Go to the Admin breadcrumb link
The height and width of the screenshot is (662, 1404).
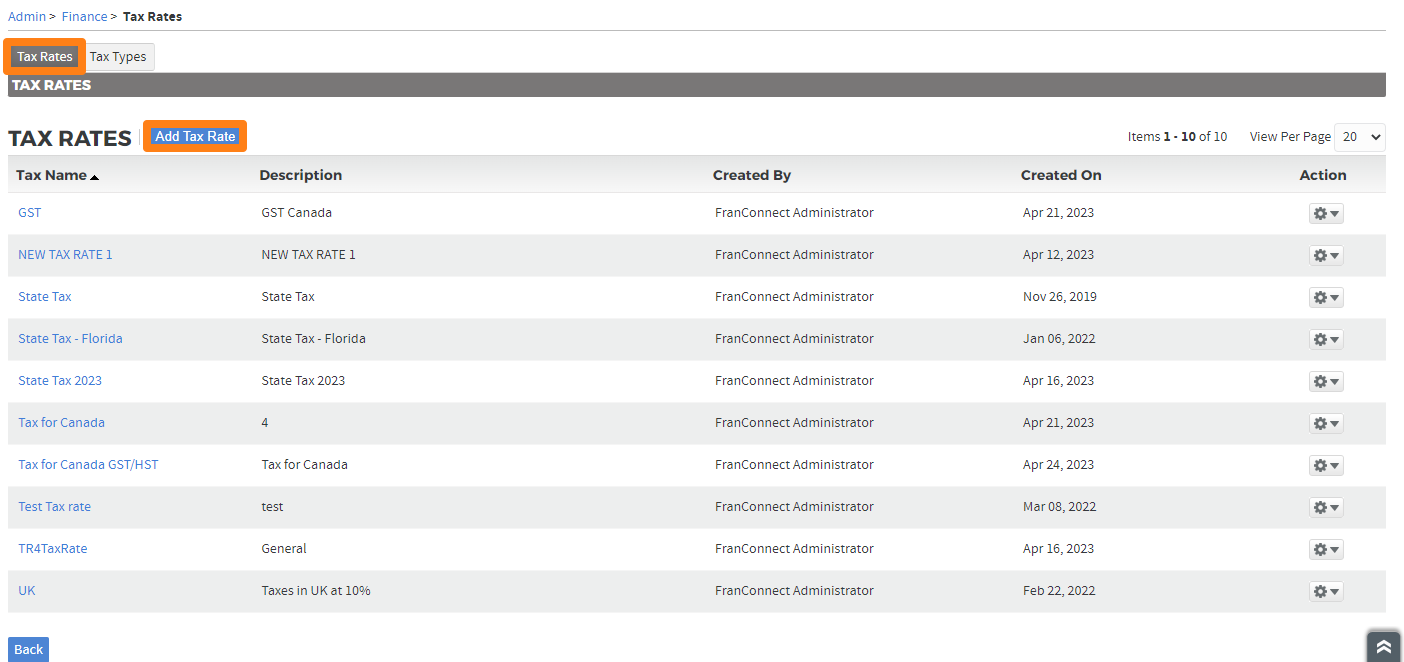pos(27,16)
